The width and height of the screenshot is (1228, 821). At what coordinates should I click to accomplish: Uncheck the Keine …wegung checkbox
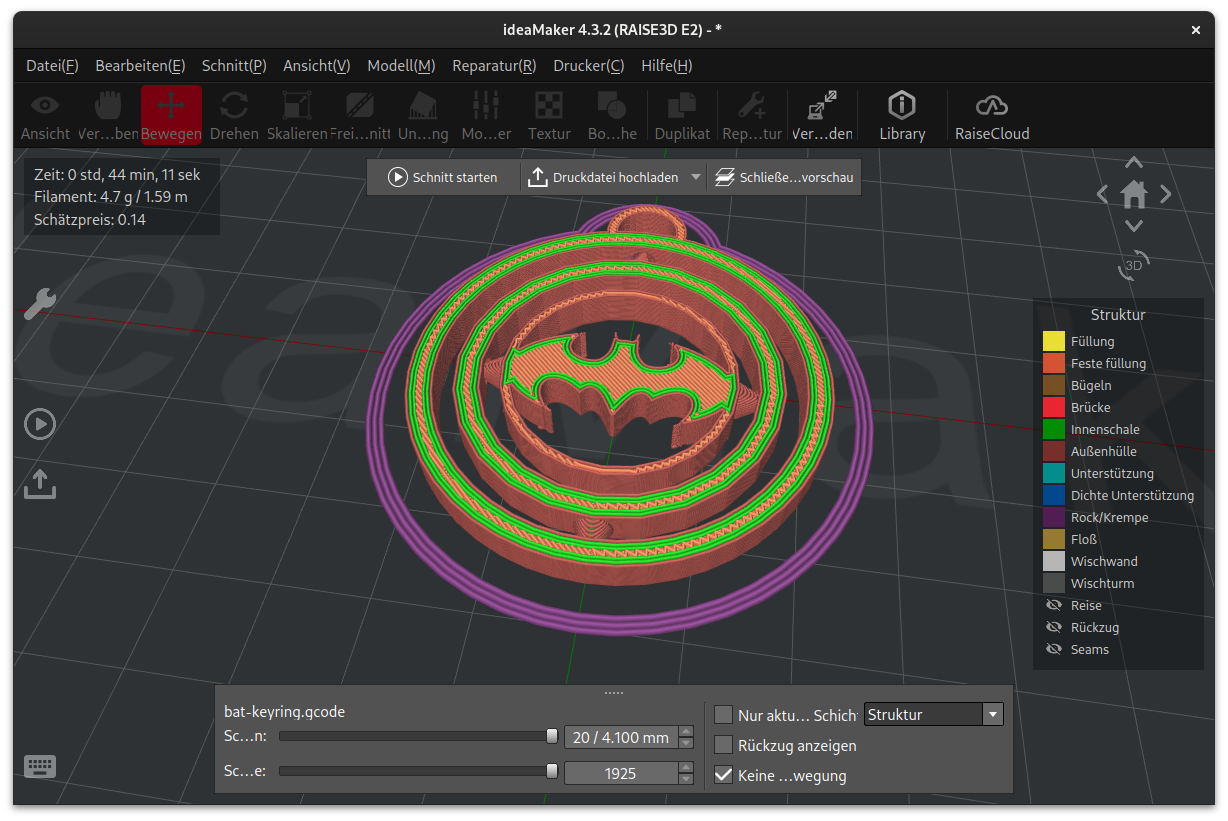pyautogui.click(x=724, y=775)
